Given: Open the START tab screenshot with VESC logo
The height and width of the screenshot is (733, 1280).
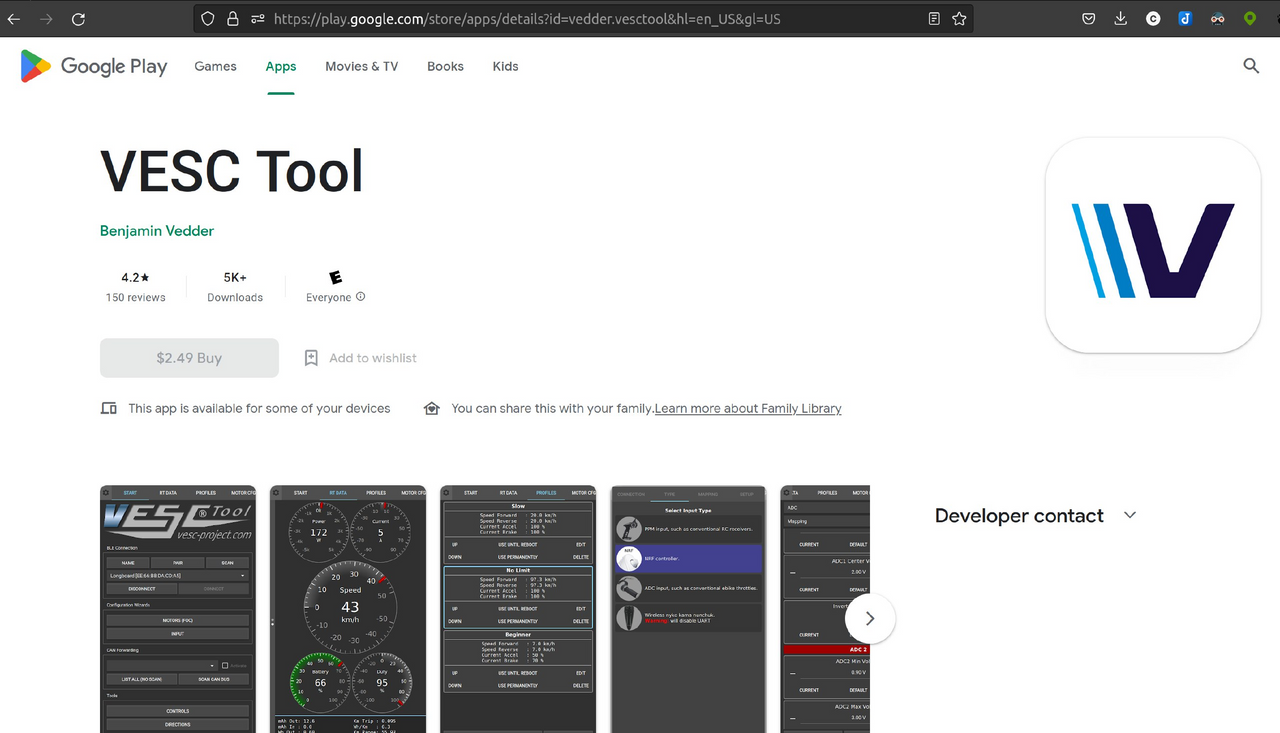Looking at the screenshot, I should 178,609.
